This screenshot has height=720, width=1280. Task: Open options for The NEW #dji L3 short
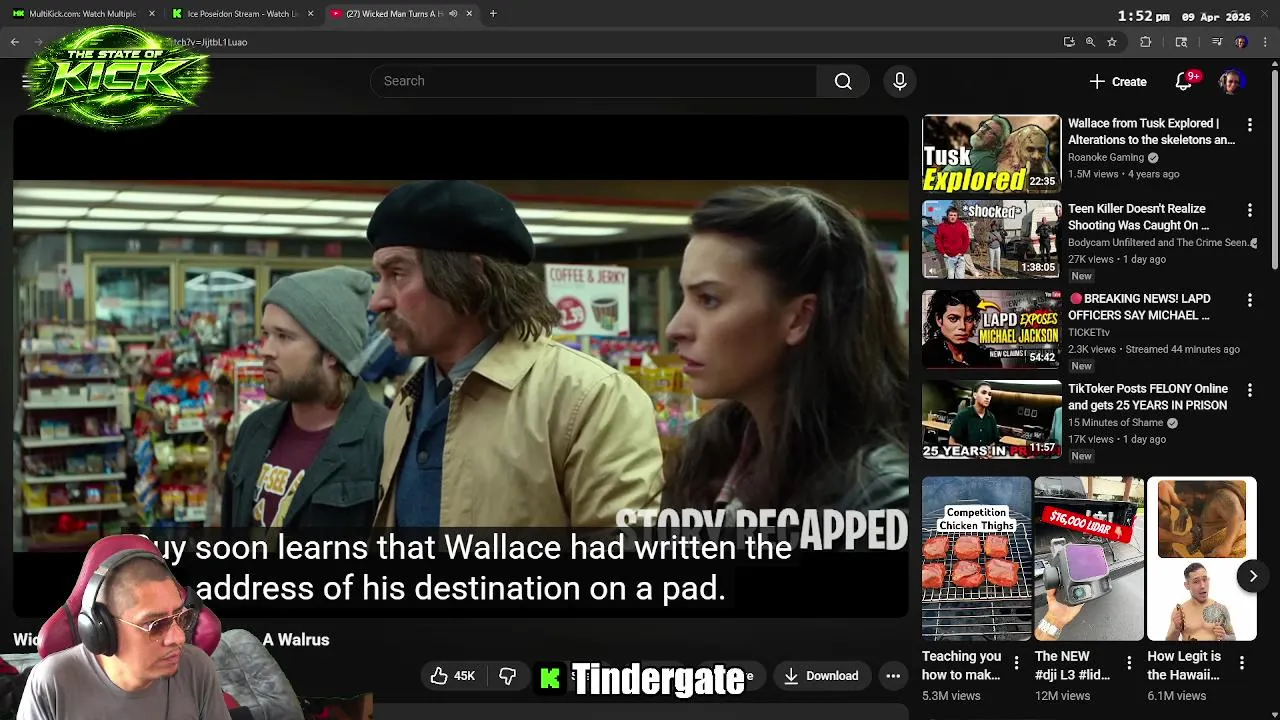(x=1129, y=663)
